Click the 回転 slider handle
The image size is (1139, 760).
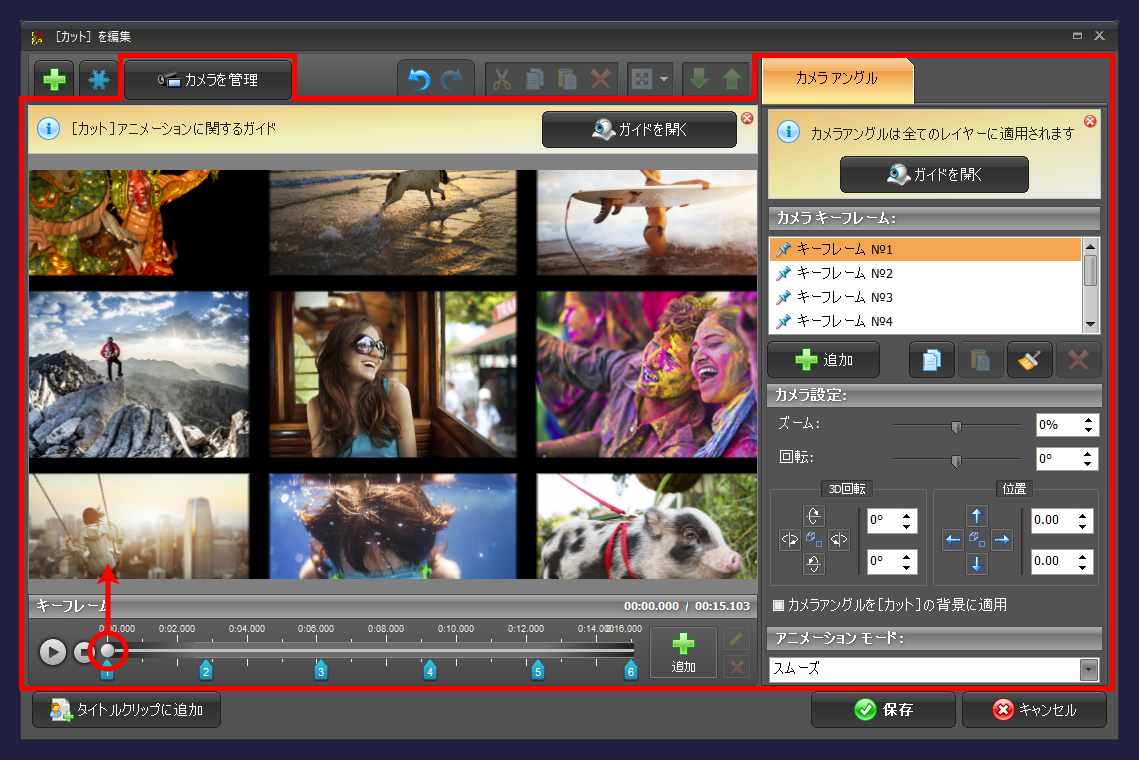click(x=956, y=460)
